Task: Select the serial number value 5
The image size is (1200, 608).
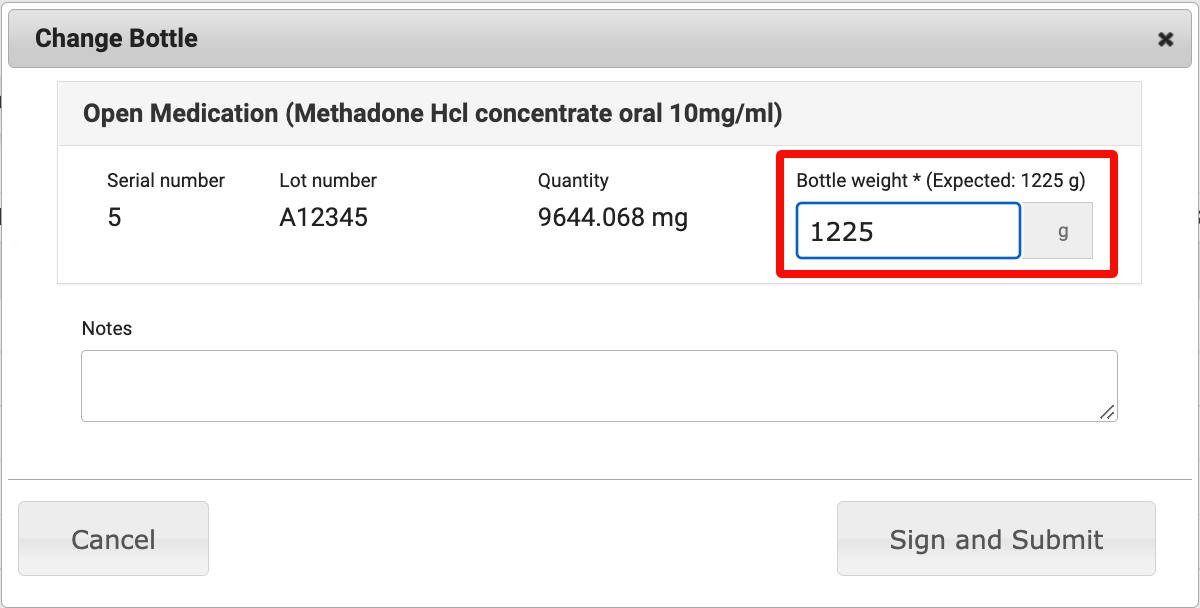Action: 114,217
